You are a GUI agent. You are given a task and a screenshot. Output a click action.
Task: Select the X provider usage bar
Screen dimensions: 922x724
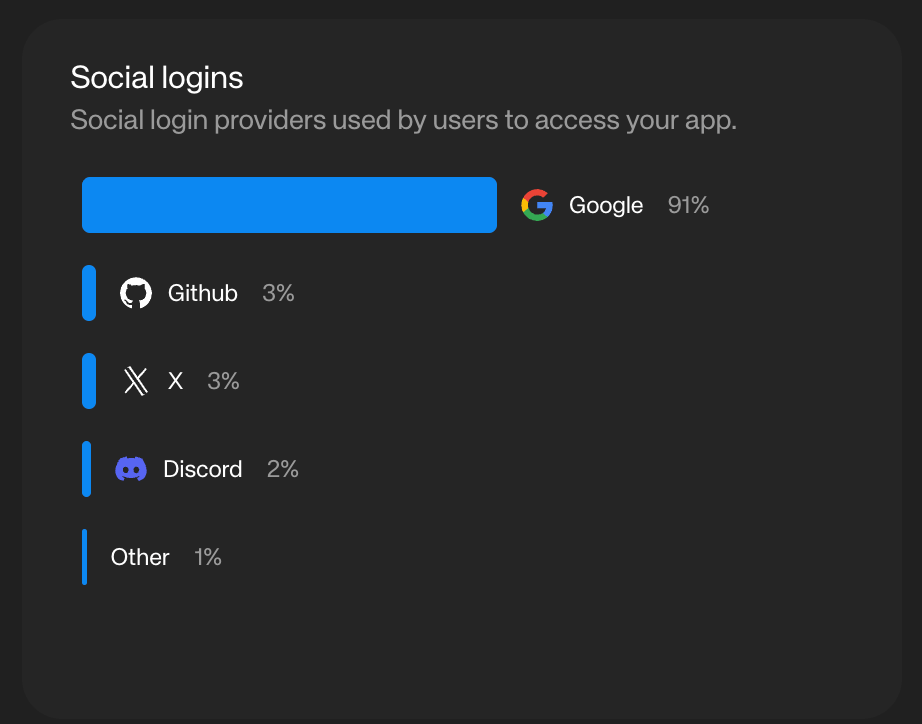pos(89,381)
